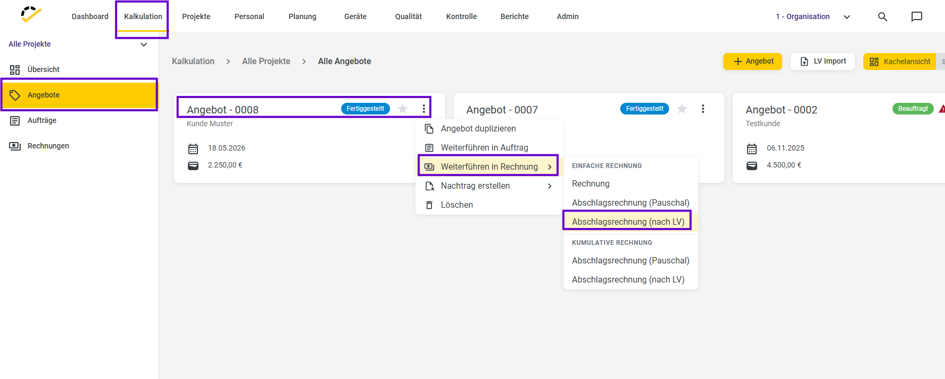The height and width of the screenshot is (379, 945).
Task: Mark Angebot - 0008 as favorite star
Action: click(x=403, y=108)
